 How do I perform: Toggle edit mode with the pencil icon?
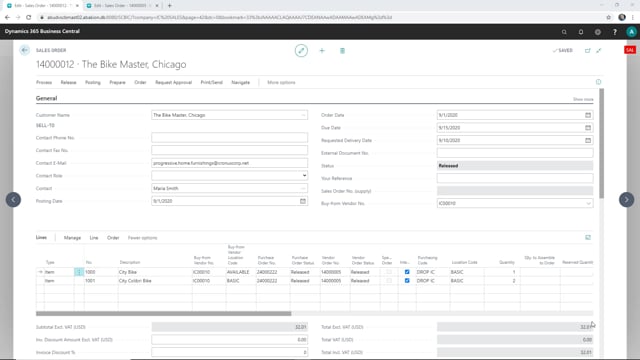click(x=301, y=51)
